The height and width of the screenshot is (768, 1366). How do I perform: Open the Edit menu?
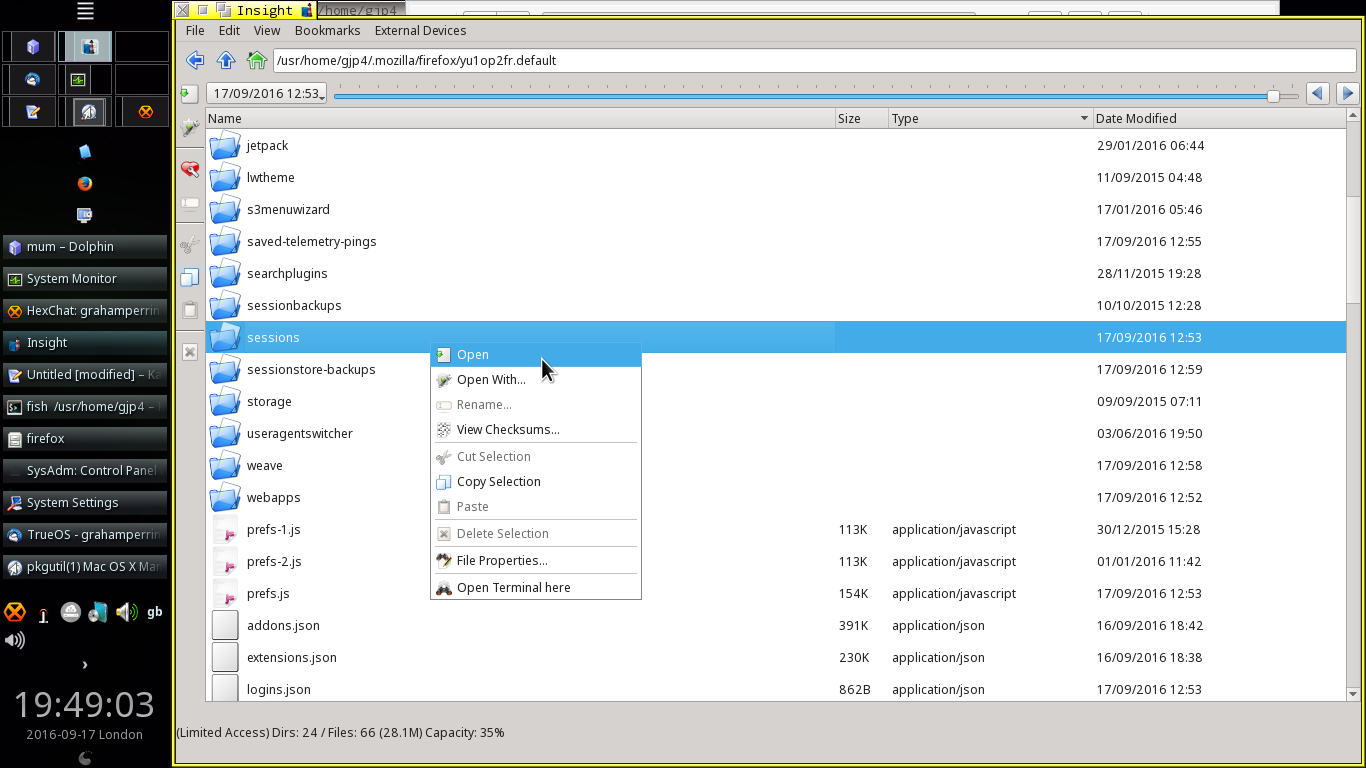[x=229, y=30]
